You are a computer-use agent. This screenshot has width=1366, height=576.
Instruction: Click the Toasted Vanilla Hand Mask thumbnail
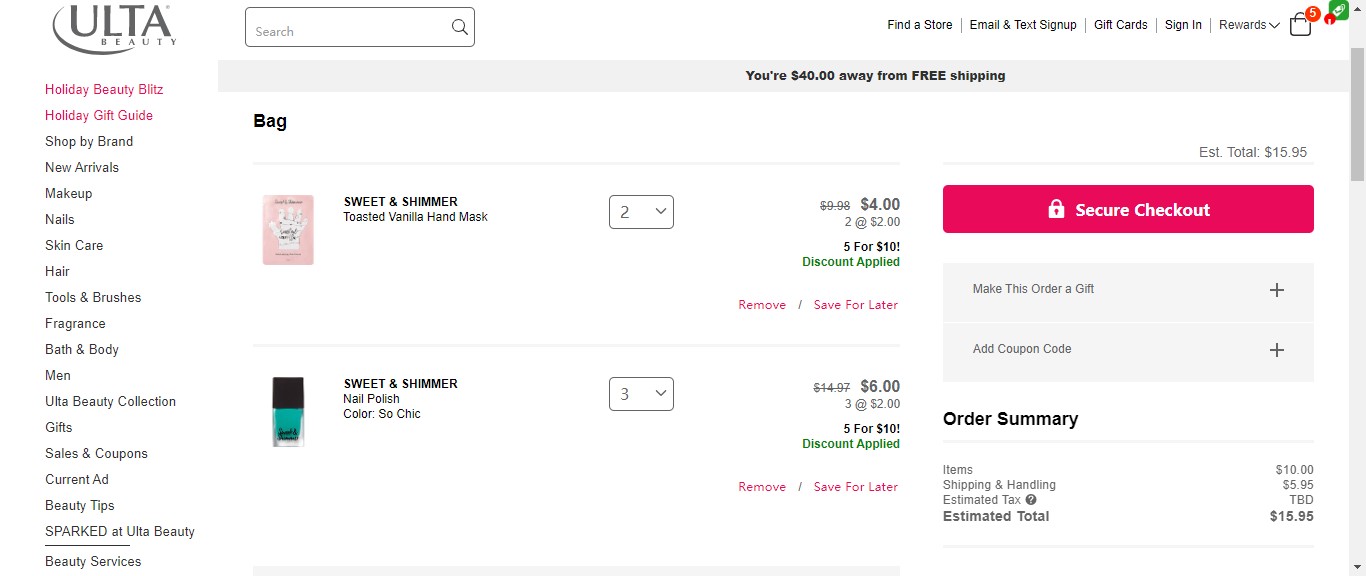click(x=288, y=230)
